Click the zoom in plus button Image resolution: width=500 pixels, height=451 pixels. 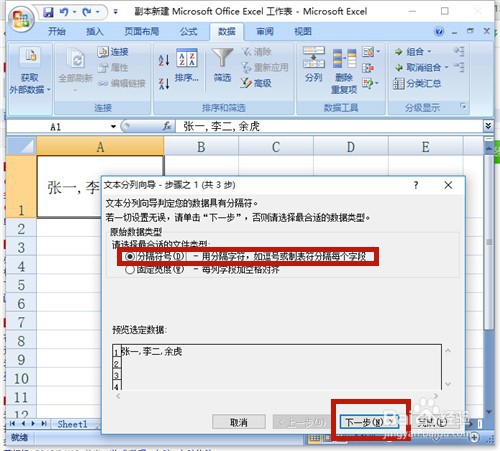point(475,437)
